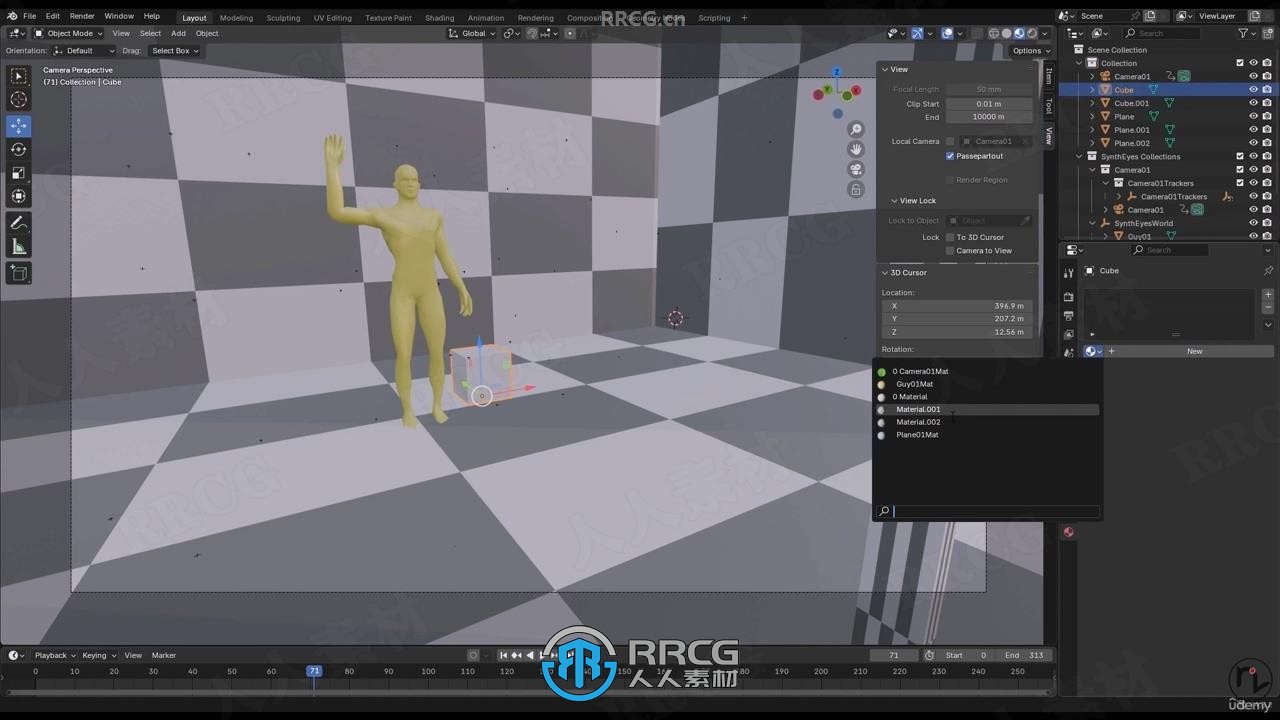The width and height of the screenshot is (1280, 720).
Task: Activate the Move tool
Action: (x=19, y=126)
